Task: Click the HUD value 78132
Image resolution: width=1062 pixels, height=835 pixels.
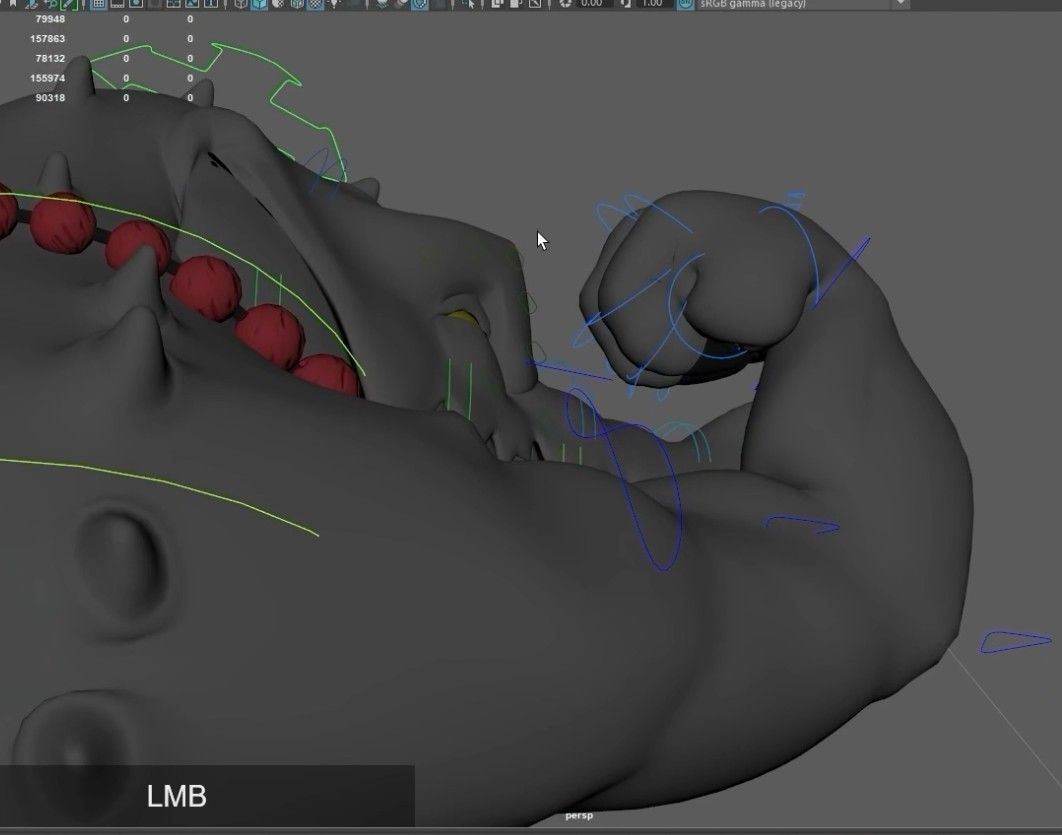Action: (50, 58)
